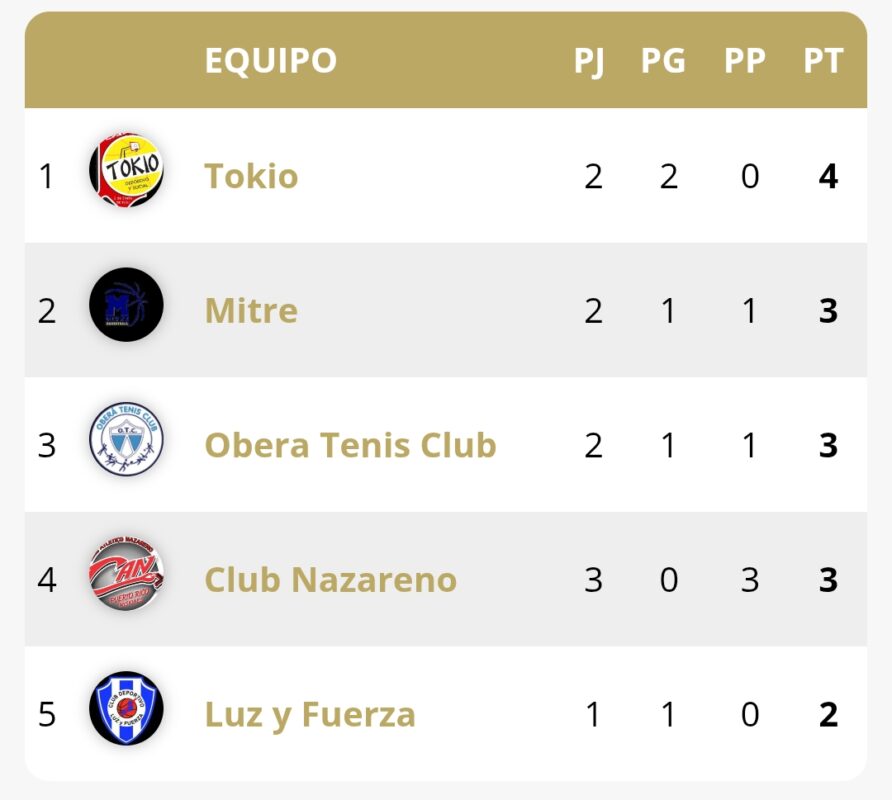The image size is (892, 800).
Task: Click Luz y Fuerza's points total of 2
Action: [x=828, y=715]
